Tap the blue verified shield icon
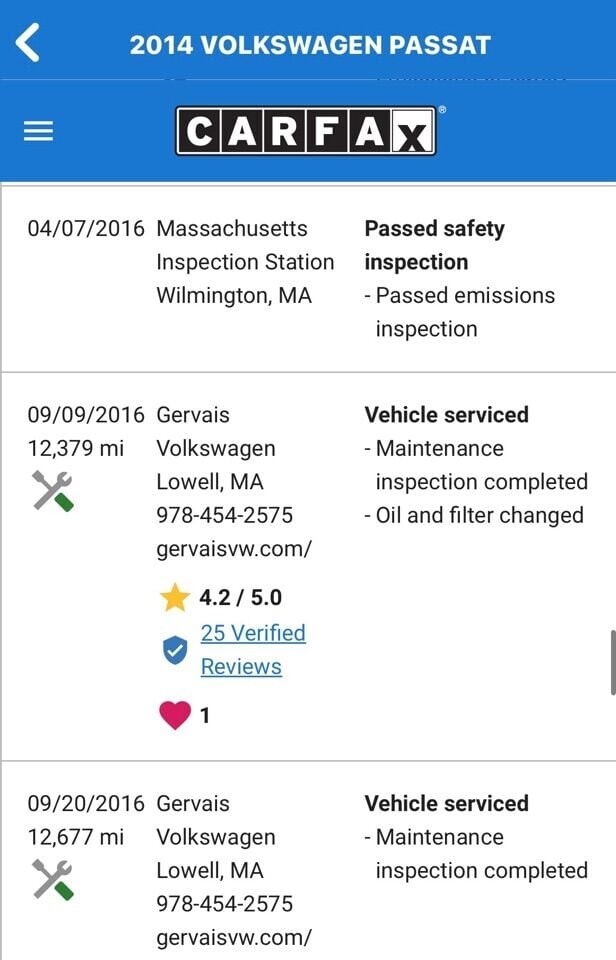Image resolution: width=616 pixels, height=960 pixels. (175, 651)
